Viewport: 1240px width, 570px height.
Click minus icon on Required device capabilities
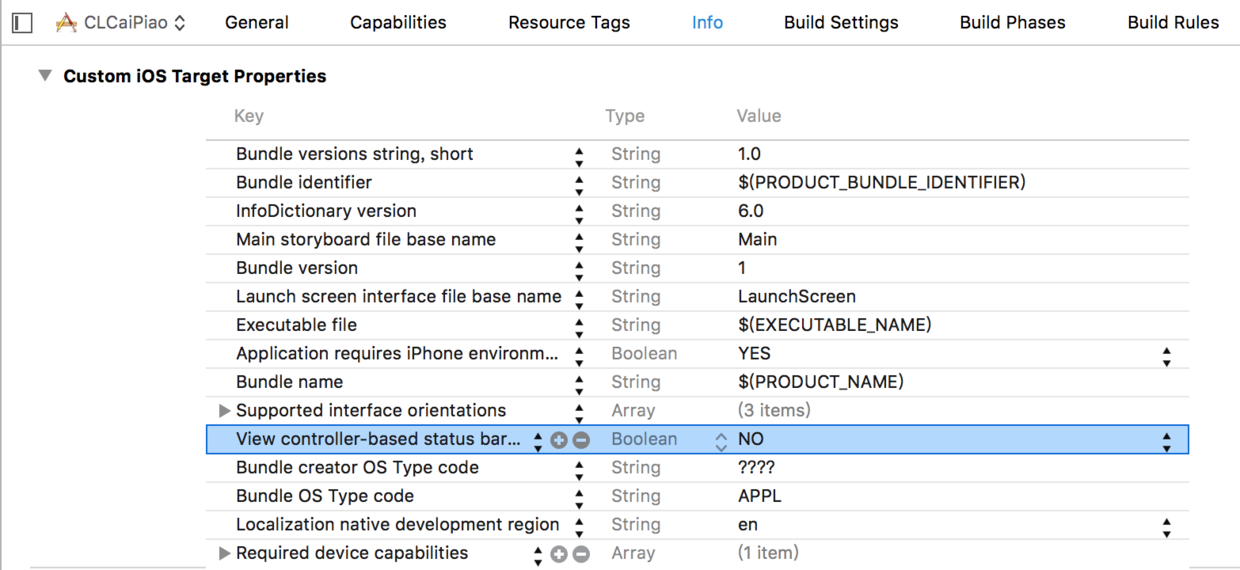[581, 554]
